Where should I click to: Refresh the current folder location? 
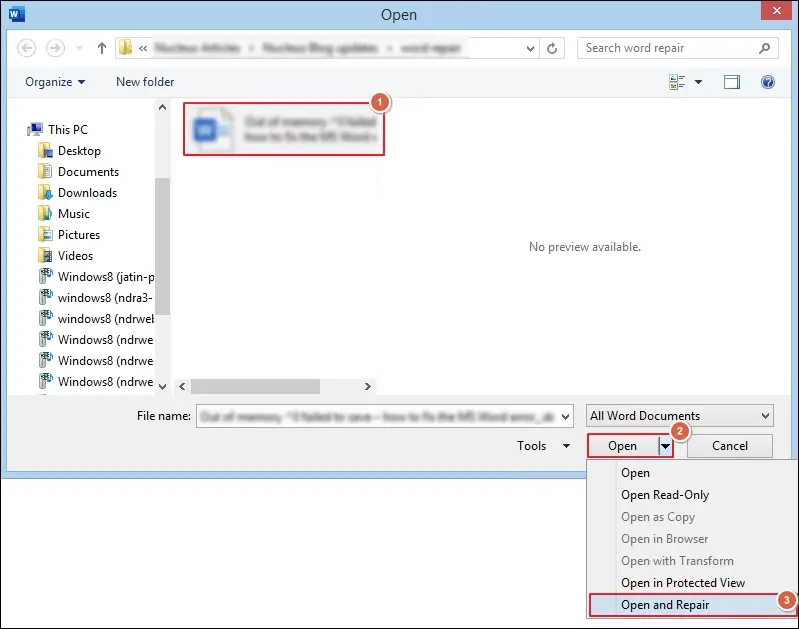pos(552,48)
